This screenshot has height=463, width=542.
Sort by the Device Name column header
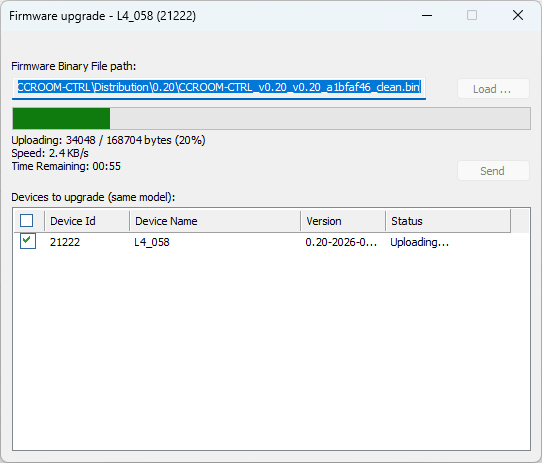215,221
